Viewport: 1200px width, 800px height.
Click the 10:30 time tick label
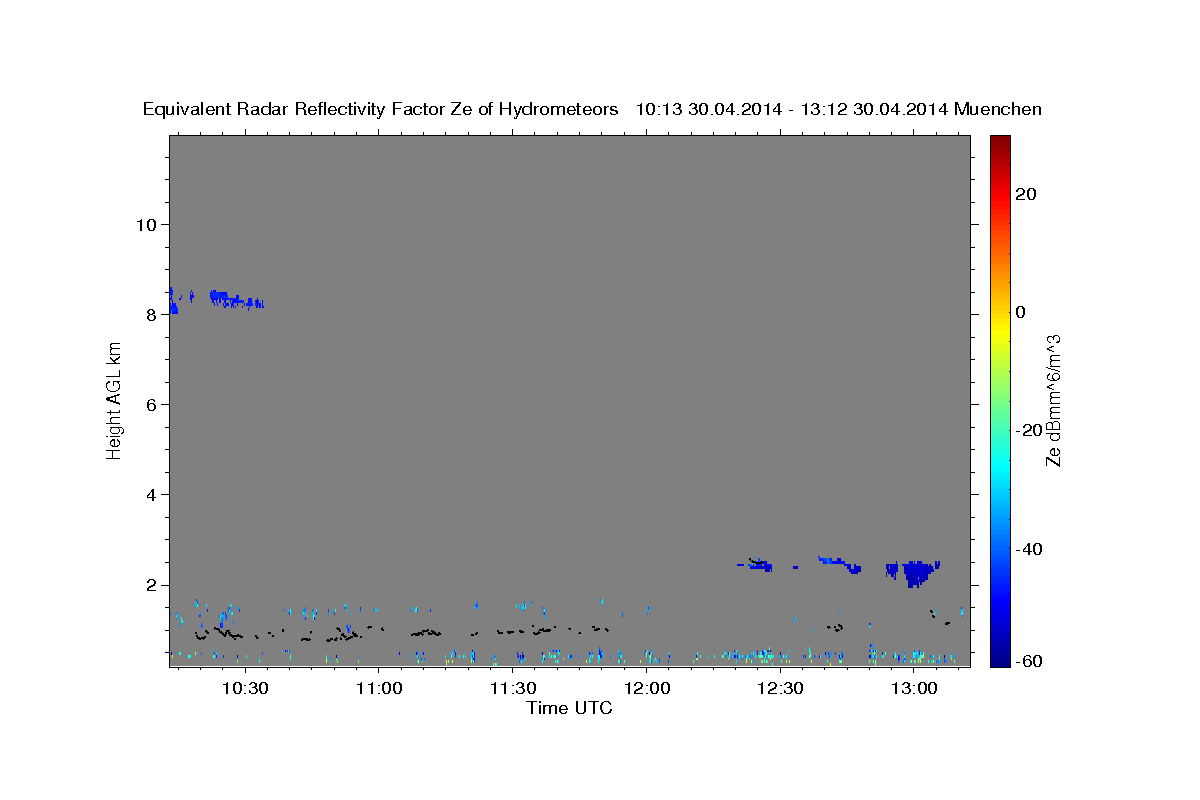point(244,688)
